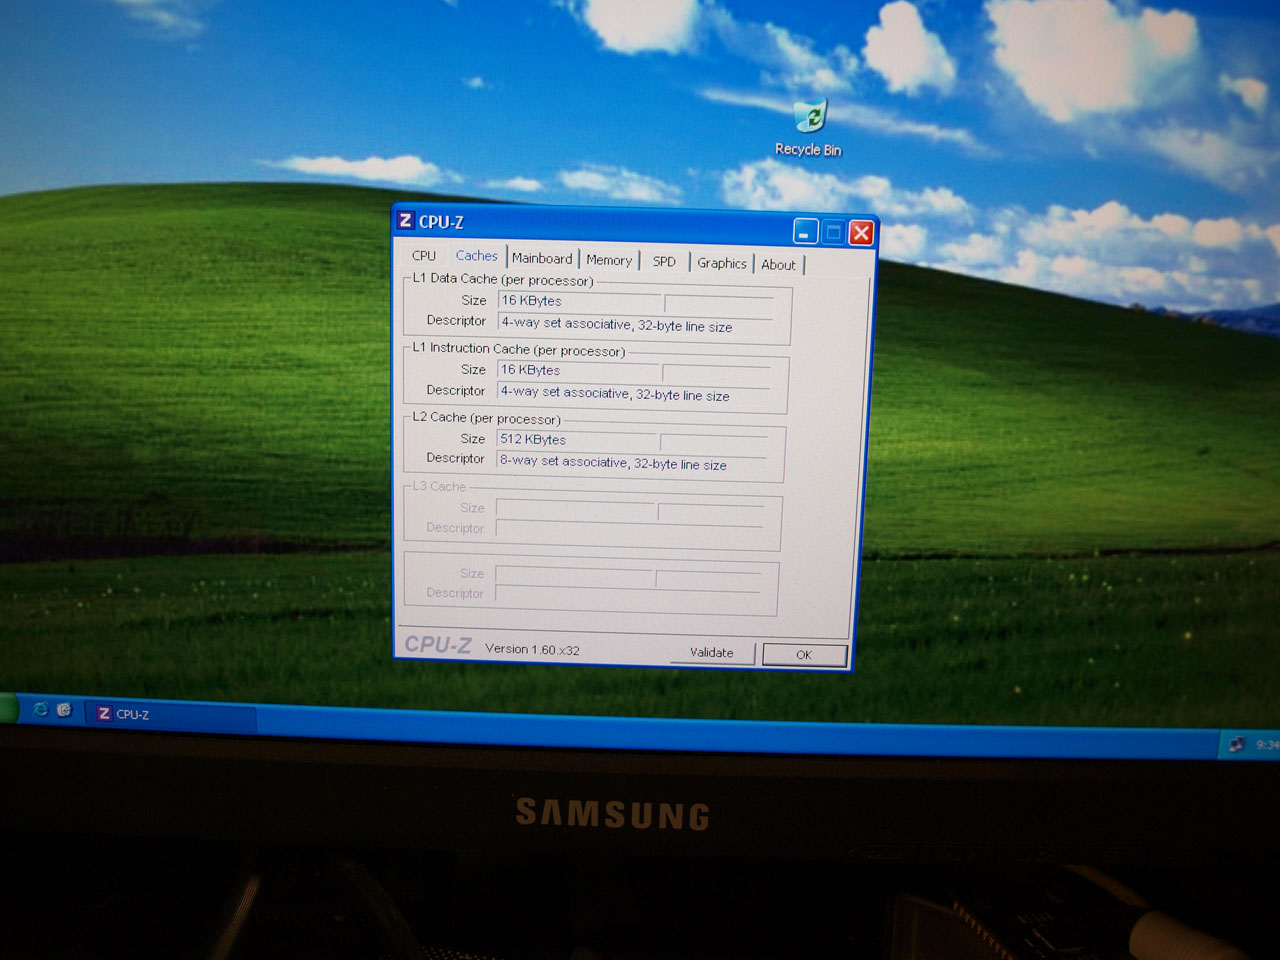1280x960 pixels.
Task: Open Internet Explorer from quick launch
Action: point(41,709)
